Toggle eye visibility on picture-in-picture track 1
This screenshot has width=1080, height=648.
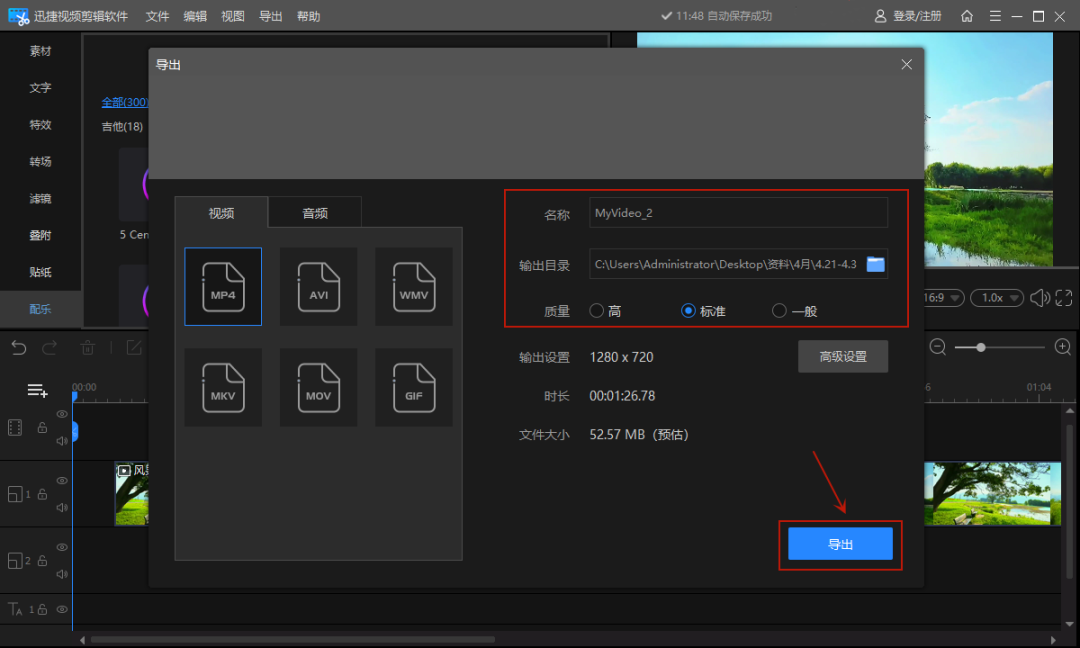pyautogui.click(x=62, y=481)
